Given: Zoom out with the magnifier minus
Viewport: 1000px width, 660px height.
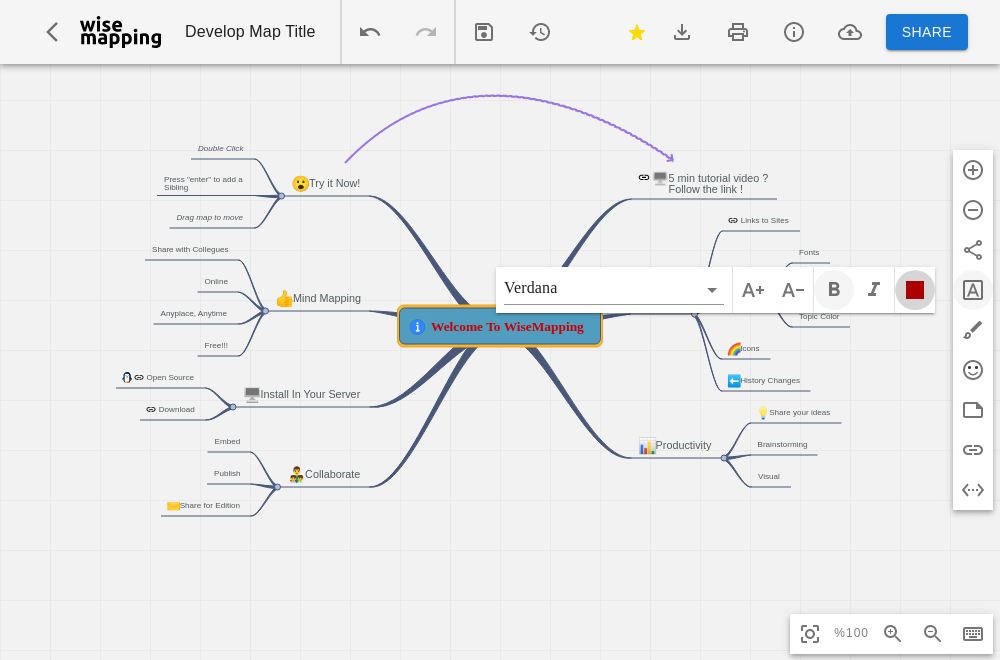Looking at the screenshot, I should pos(932,633).
